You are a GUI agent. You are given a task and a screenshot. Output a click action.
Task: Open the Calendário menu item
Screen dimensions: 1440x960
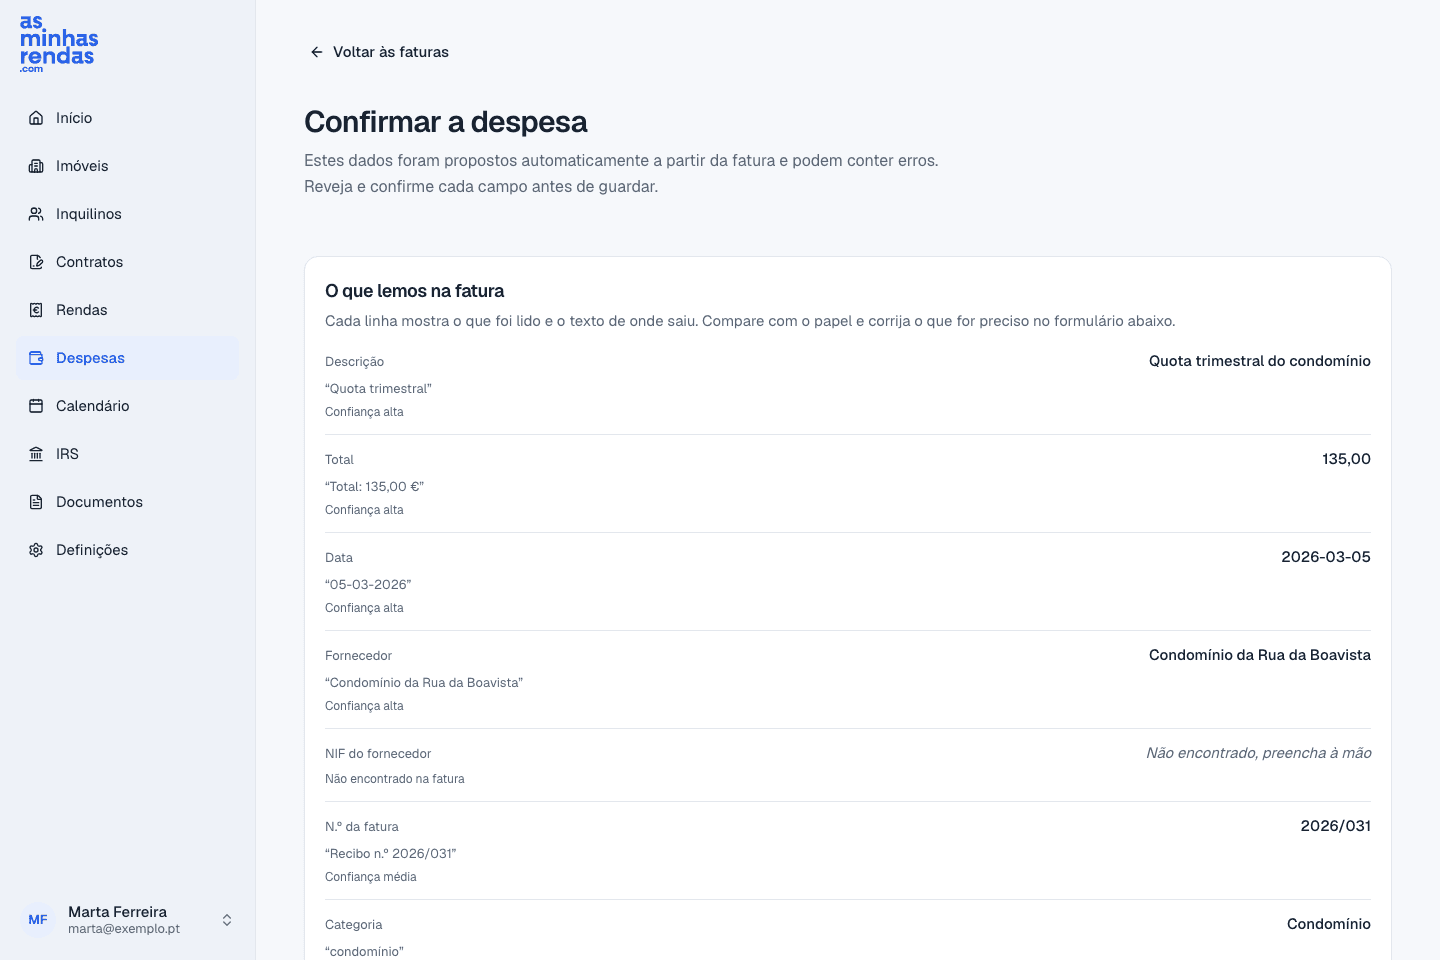coord(127,406)
